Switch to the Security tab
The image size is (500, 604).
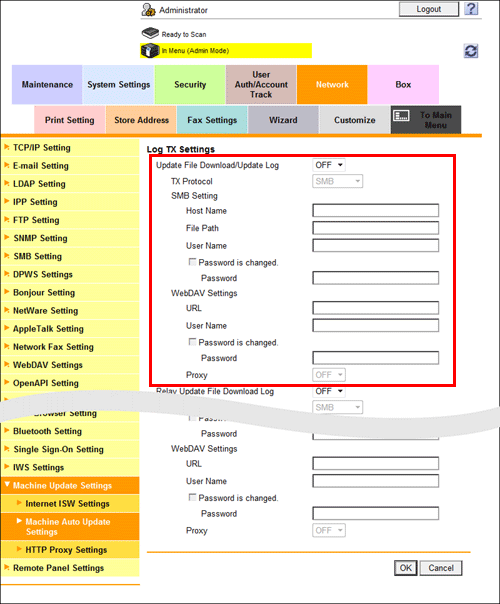coord(190,84)
